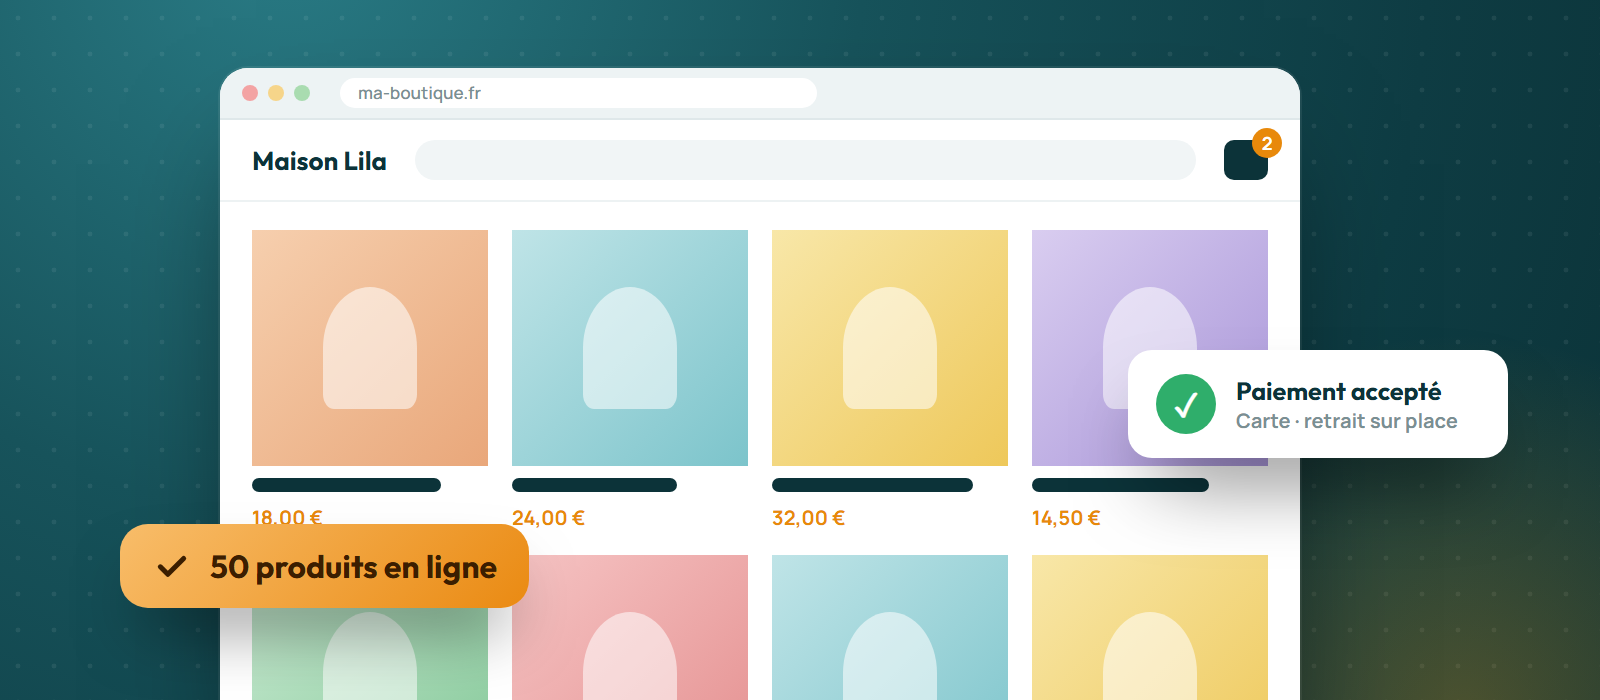Click the cart count badge 2

point(1267,143)
